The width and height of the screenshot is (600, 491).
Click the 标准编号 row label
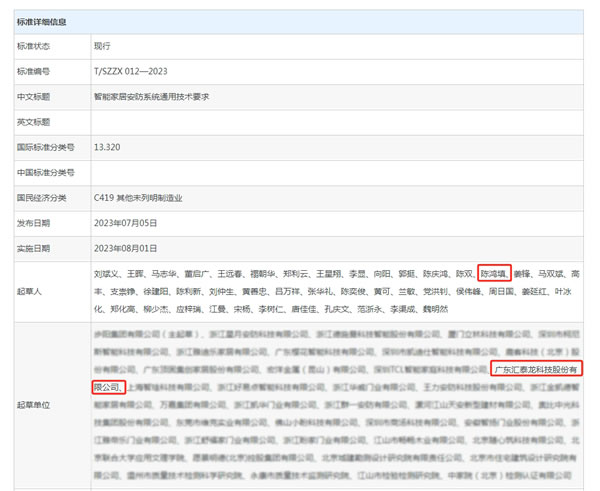[33, 72]
